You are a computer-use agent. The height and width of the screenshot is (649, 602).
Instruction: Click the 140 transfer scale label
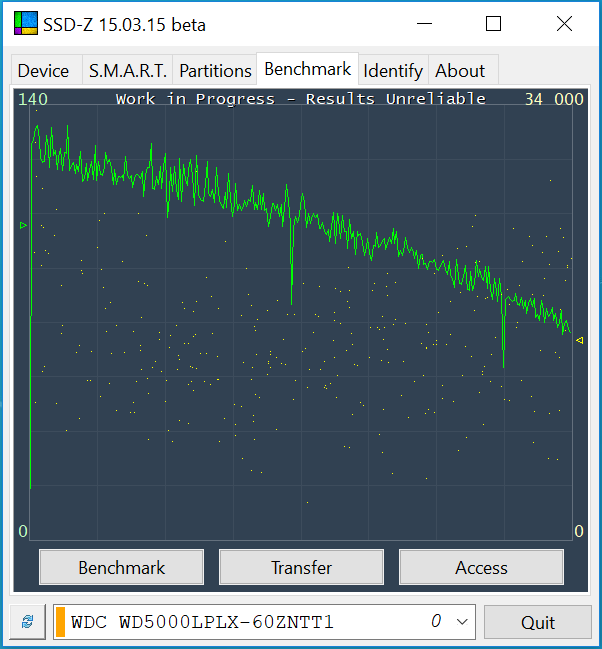33,99
